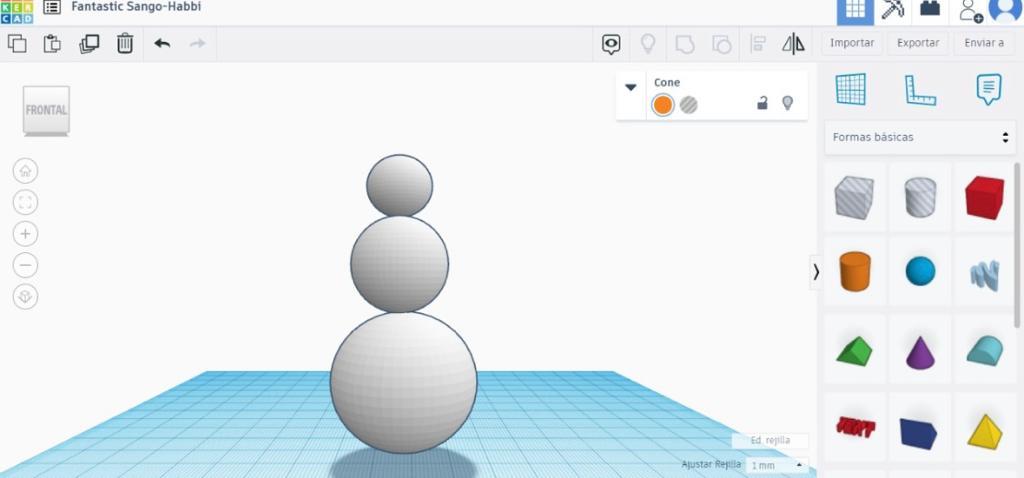Pick the striped Cylinder hole shape

(x=920, y=197)
